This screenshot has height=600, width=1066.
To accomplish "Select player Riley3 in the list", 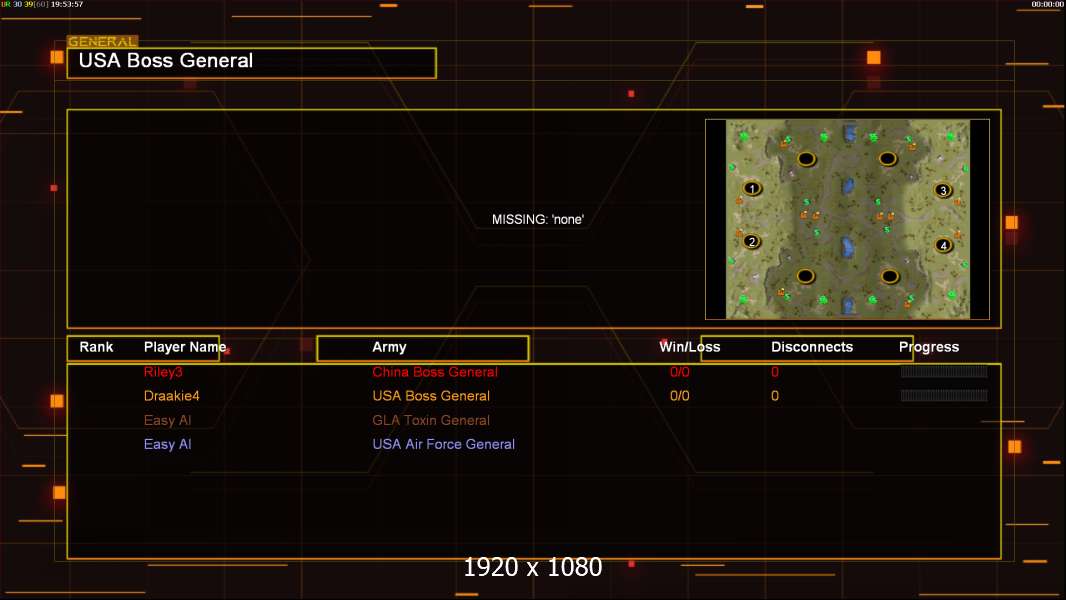I will [x=163, y=372].
